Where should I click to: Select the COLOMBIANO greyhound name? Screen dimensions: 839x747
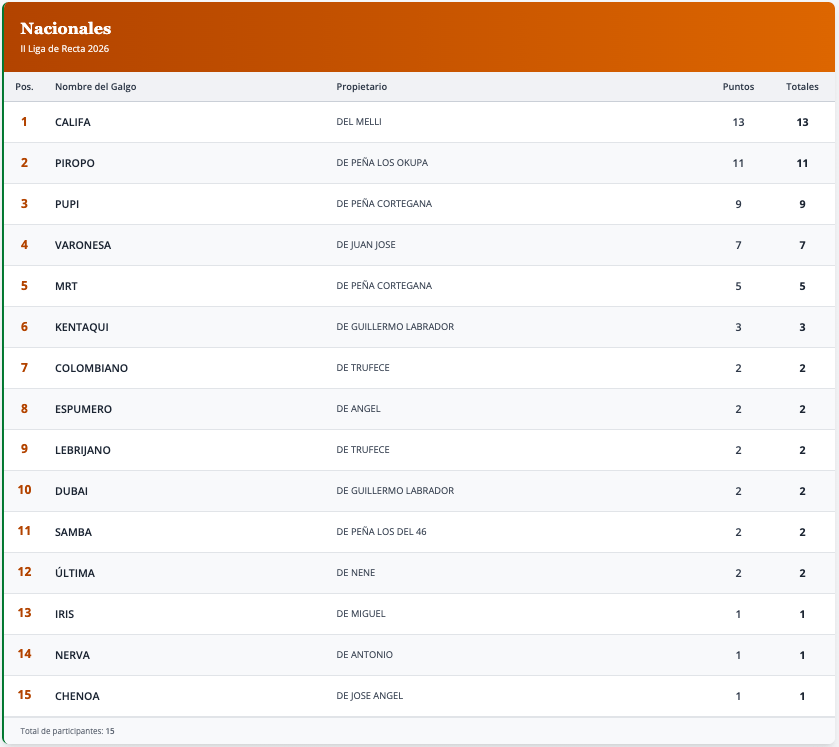(x=91, y=368)
